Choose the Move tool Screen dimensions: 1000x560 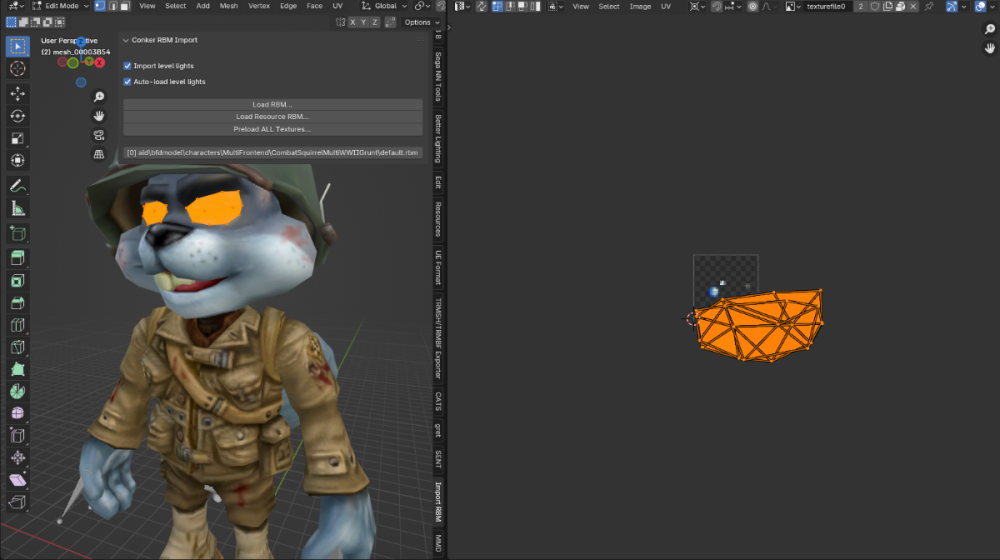tap(17, 94)
